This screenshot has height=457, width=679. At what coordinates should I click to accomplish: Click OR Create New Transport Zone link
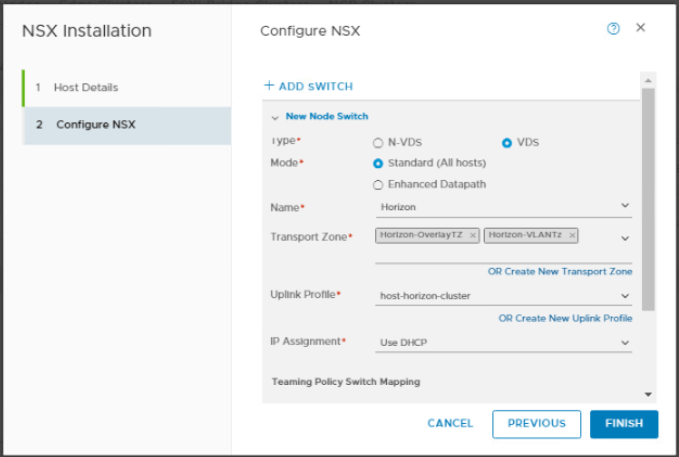(x=559, y=272)
